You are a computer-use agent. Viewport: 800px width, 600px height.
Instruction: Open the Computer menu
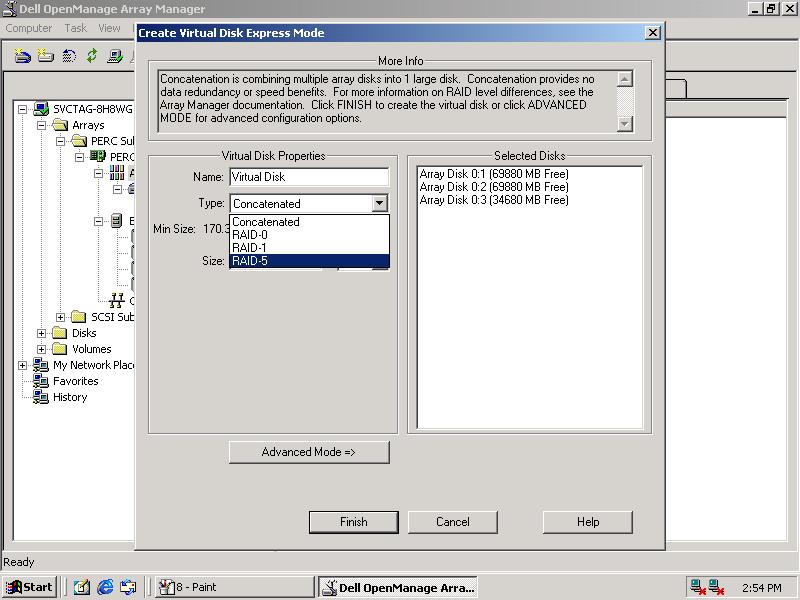[29, 28]
